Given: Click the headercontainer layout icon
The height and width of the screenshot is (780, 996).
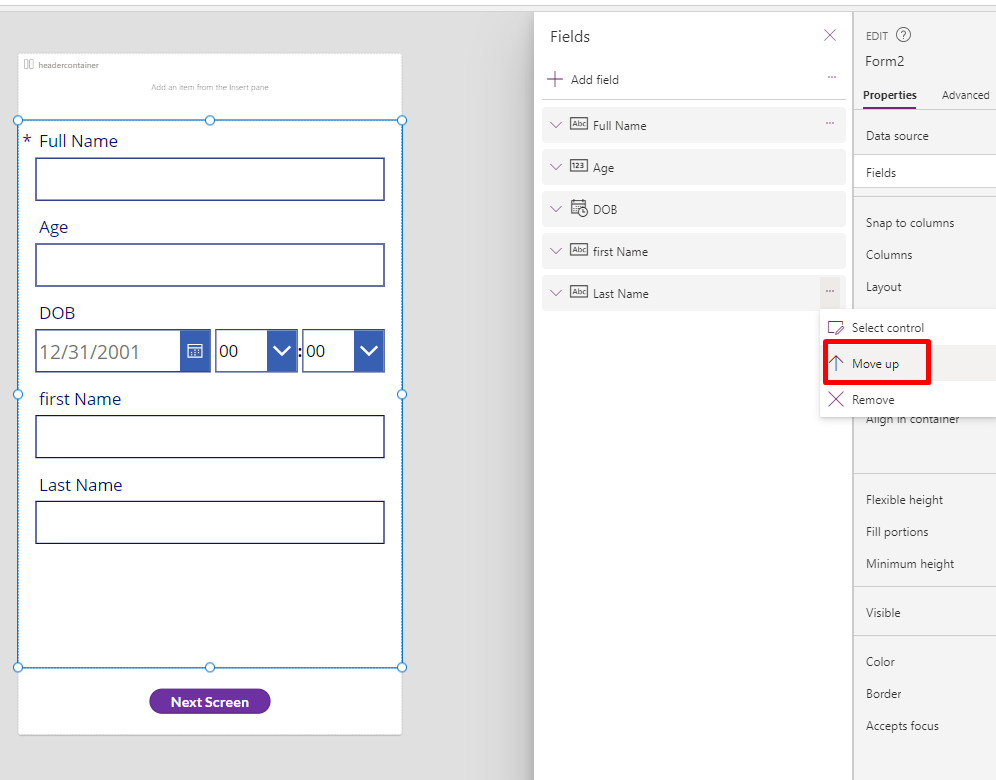Looking at the screenshot, I should tap(29, 64).
